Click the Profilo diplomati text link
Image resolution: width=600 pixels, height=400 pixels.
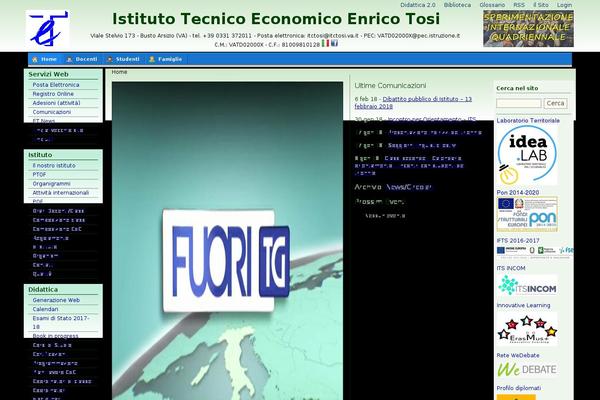(519, 388)
